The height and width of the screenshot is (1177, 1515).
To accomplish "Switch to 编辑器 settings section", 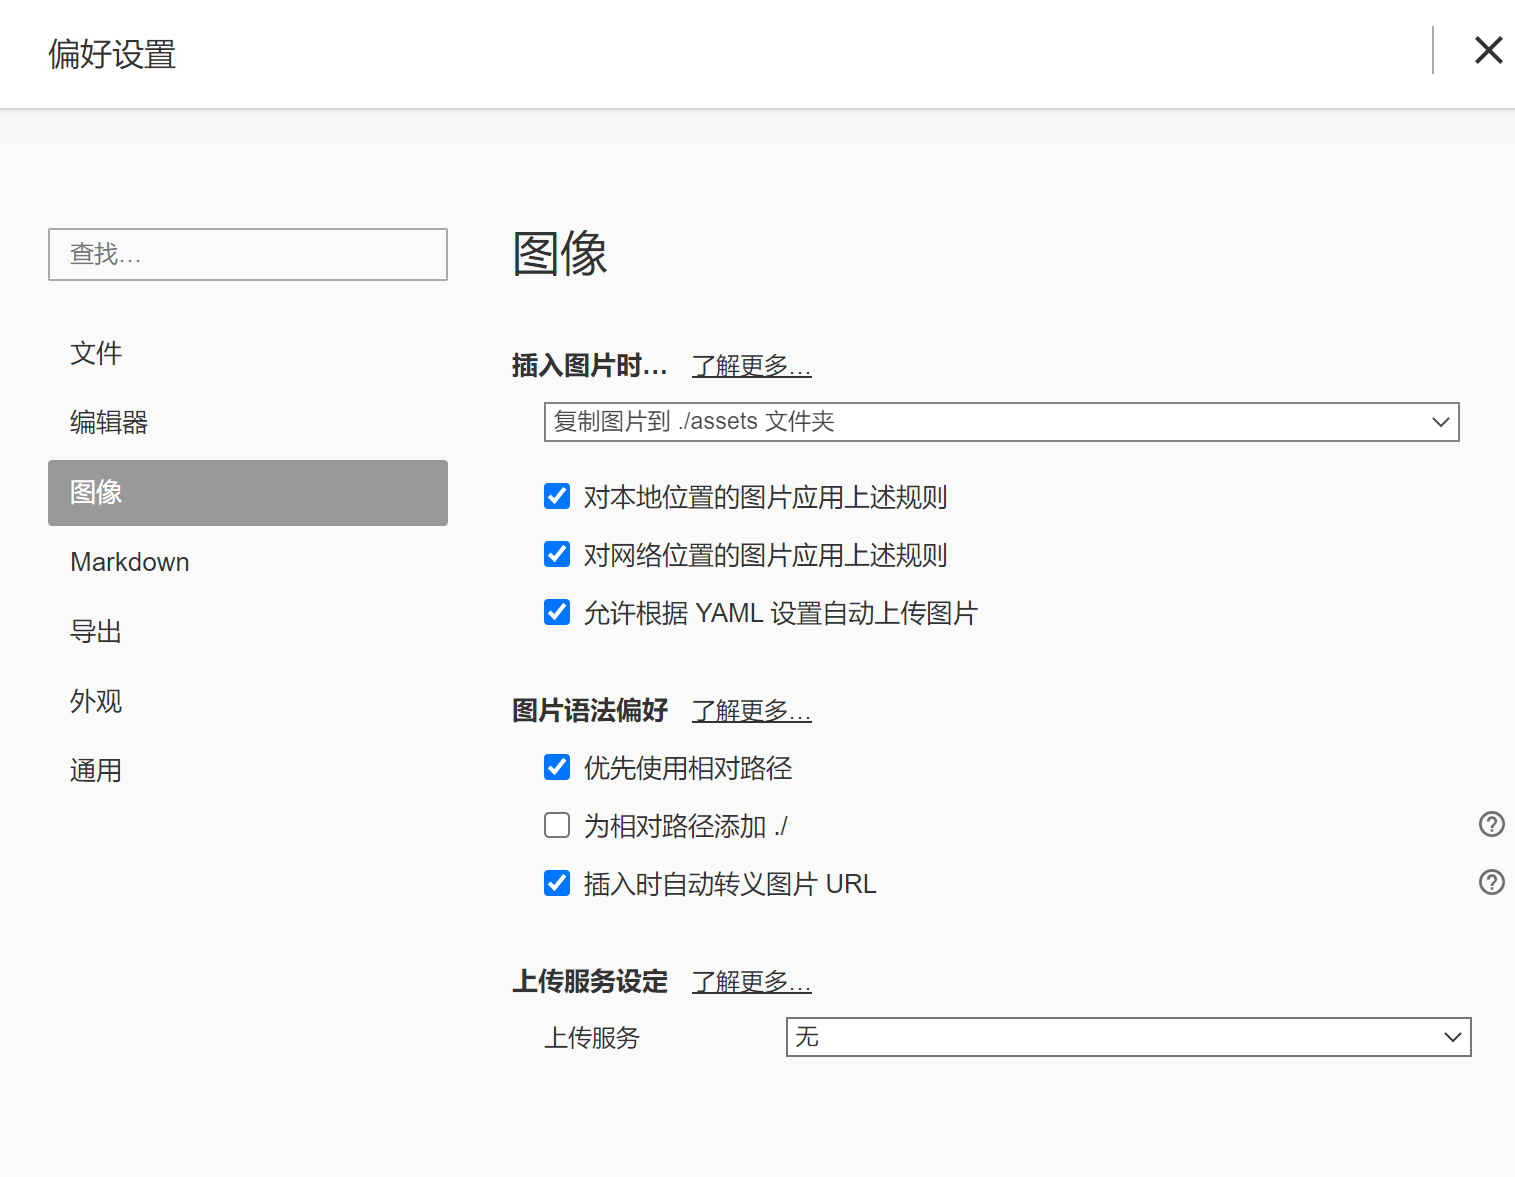I will click(x=109, y=422).
